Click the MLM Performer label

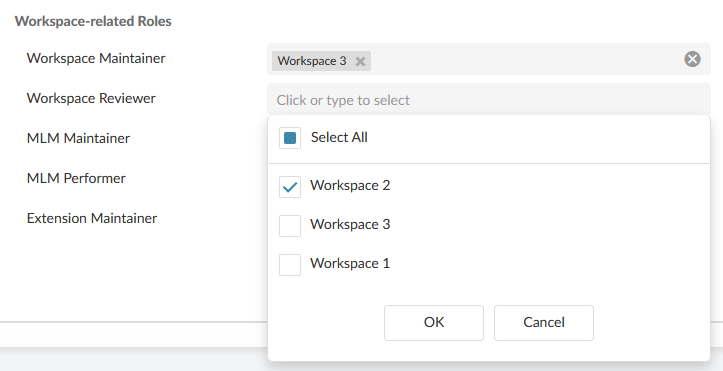pyautogui.click(x=76, y=178)
